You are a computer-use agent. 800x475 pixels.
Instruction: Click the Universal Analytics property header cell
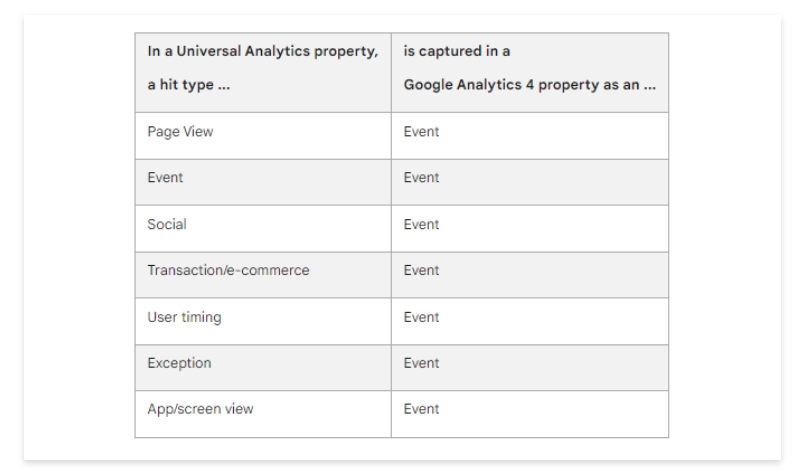coord(263,72)
